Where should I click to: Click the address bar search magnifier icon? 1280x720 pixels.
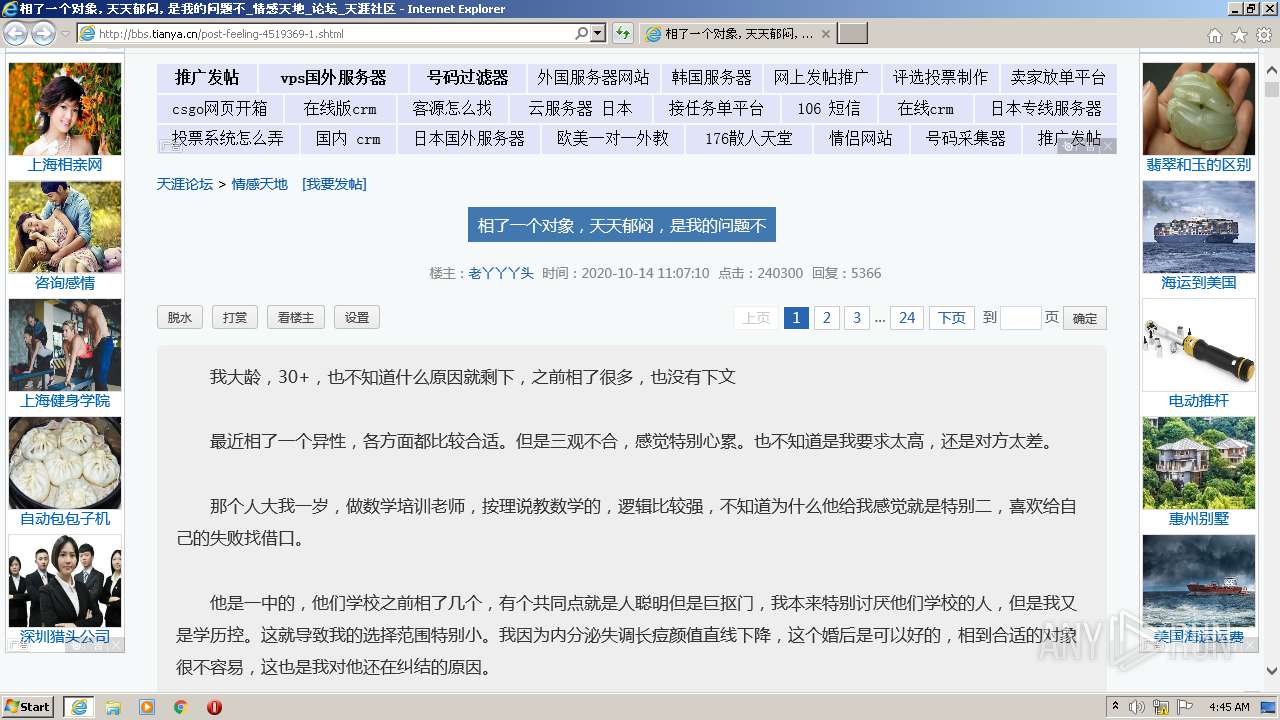pos(581,33)
